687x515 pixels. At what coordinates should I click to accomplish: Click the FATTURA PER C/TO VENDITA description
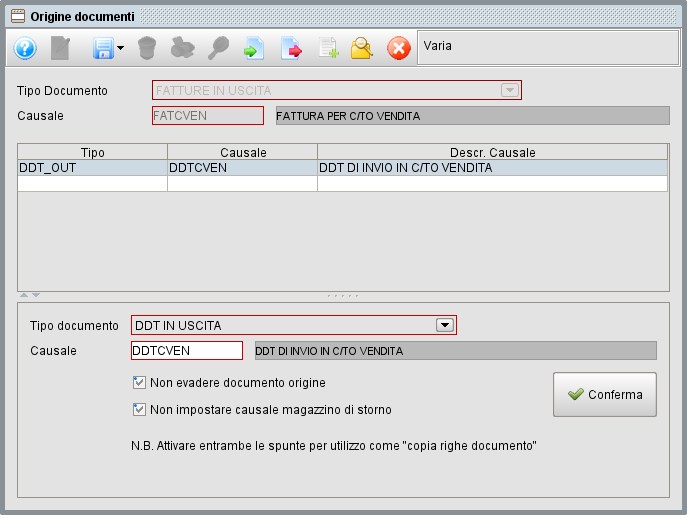pos(473,116)
